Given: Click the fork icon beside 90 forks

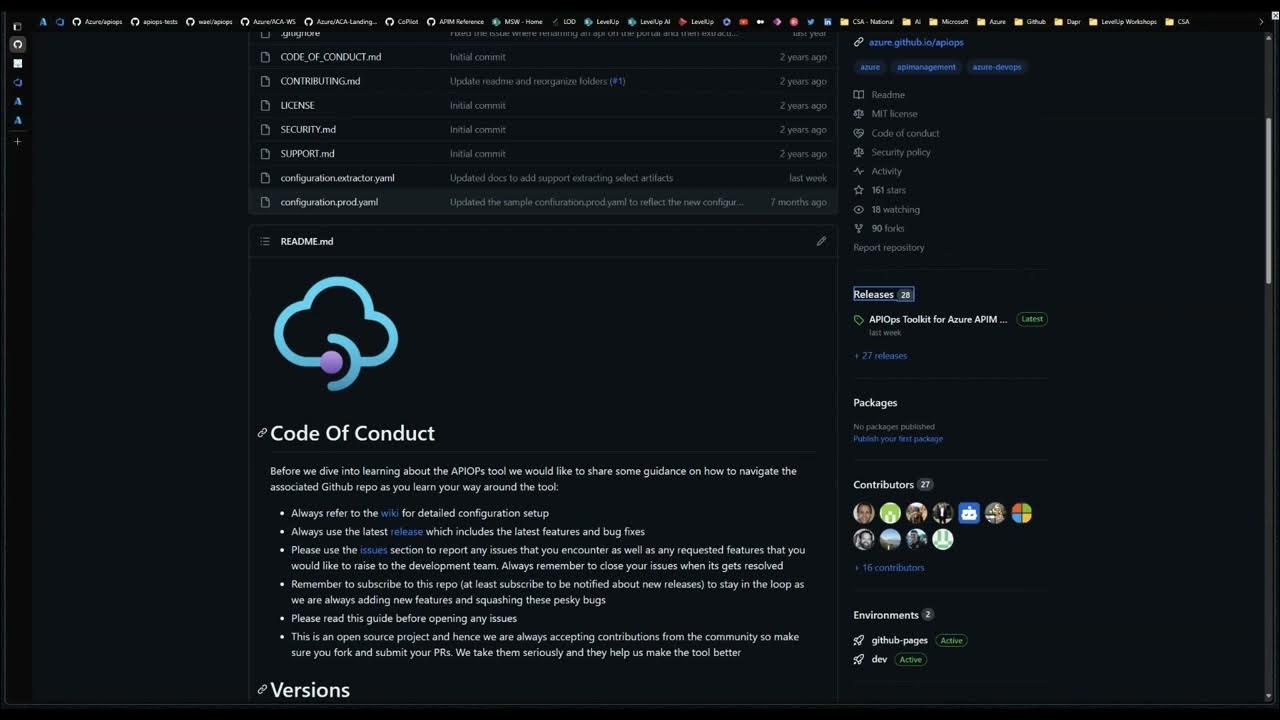Looking at the screenshot, I should pos(858,228).
